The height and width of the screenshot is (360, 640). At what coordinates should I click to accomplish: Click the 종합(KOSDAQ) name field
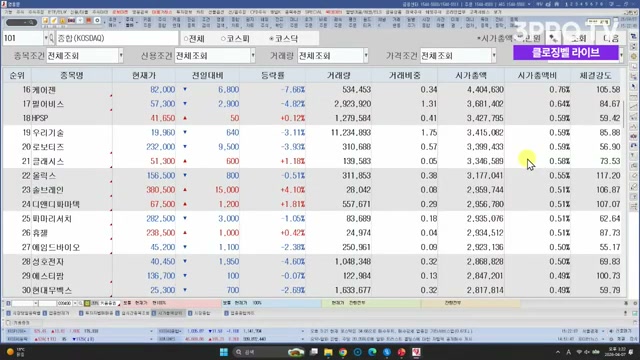click(117, 38)
